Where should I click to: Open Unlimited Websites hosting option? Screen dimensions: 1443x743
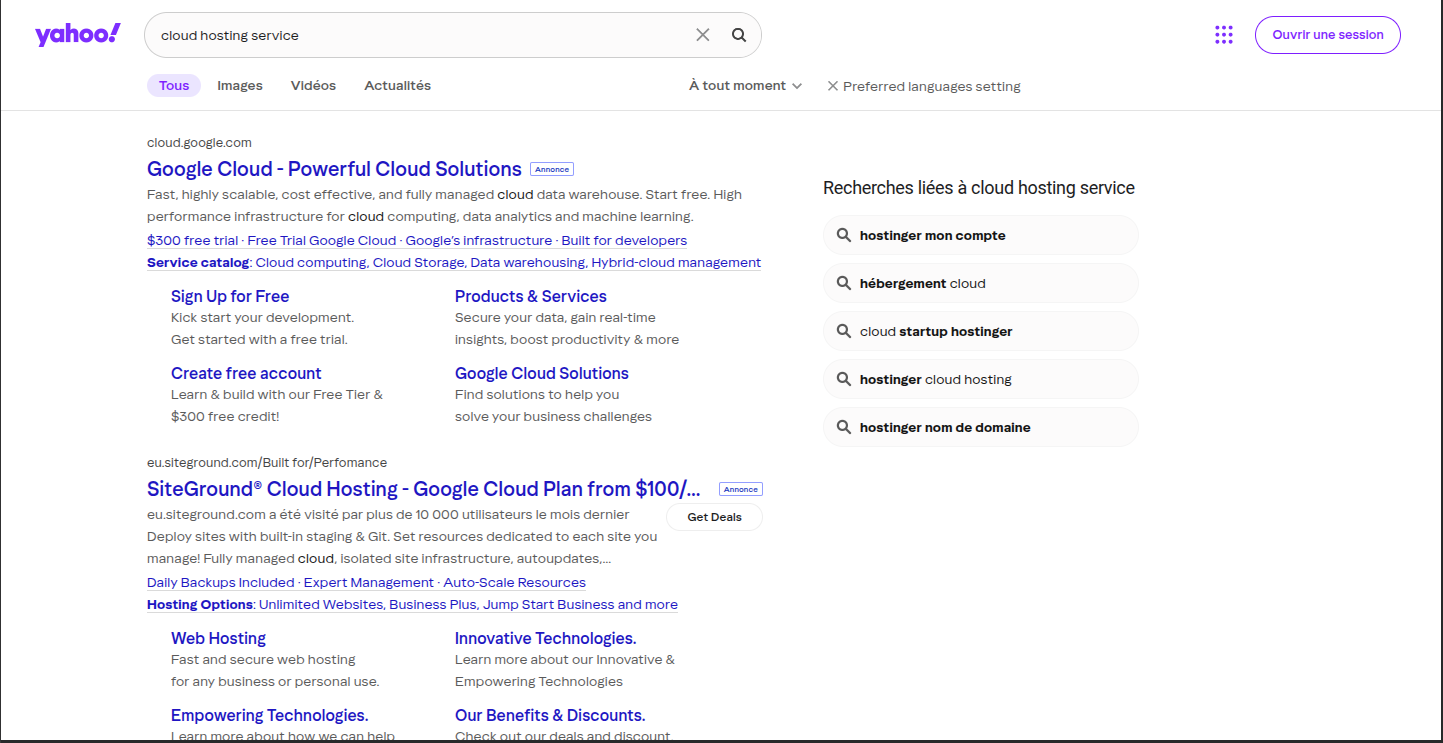point(321,604)
